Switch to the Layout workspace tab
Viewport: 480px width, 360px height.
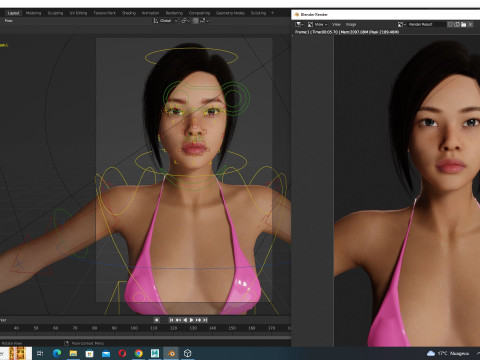pos(13,13)
